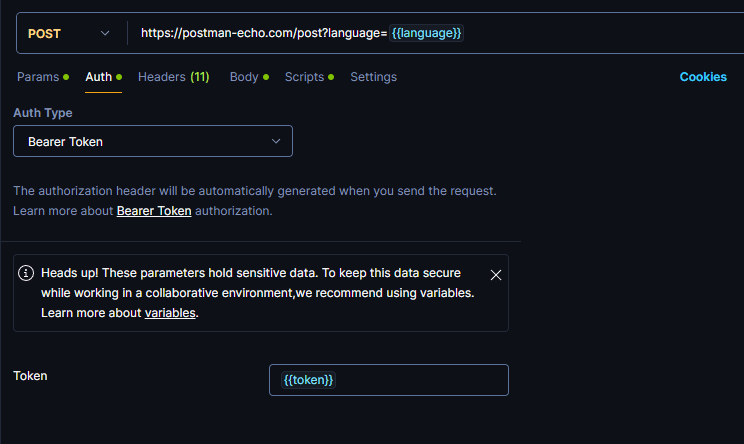Click the Auth Type label
This screenshot has height=444, width=744.
click(x=43, y=113)
